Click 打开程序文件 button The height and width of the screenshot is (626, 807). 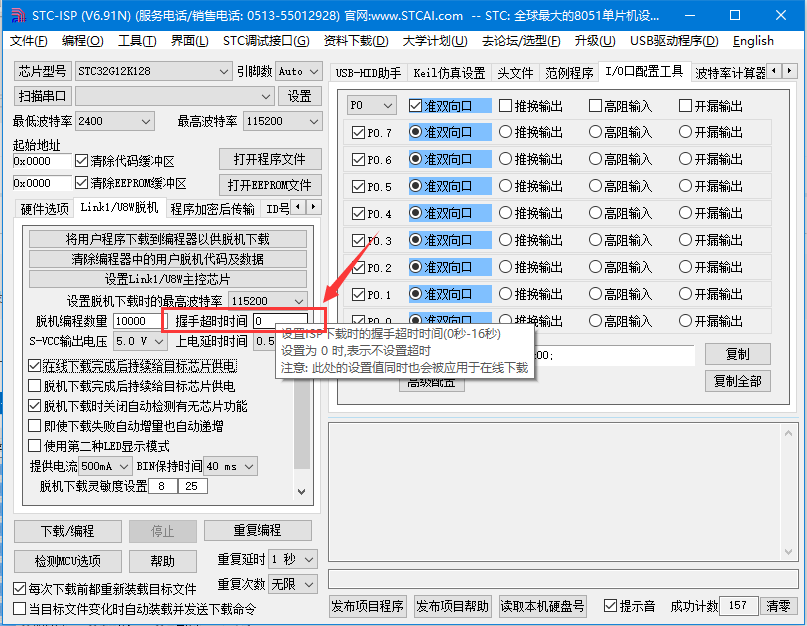click(270, 159)
